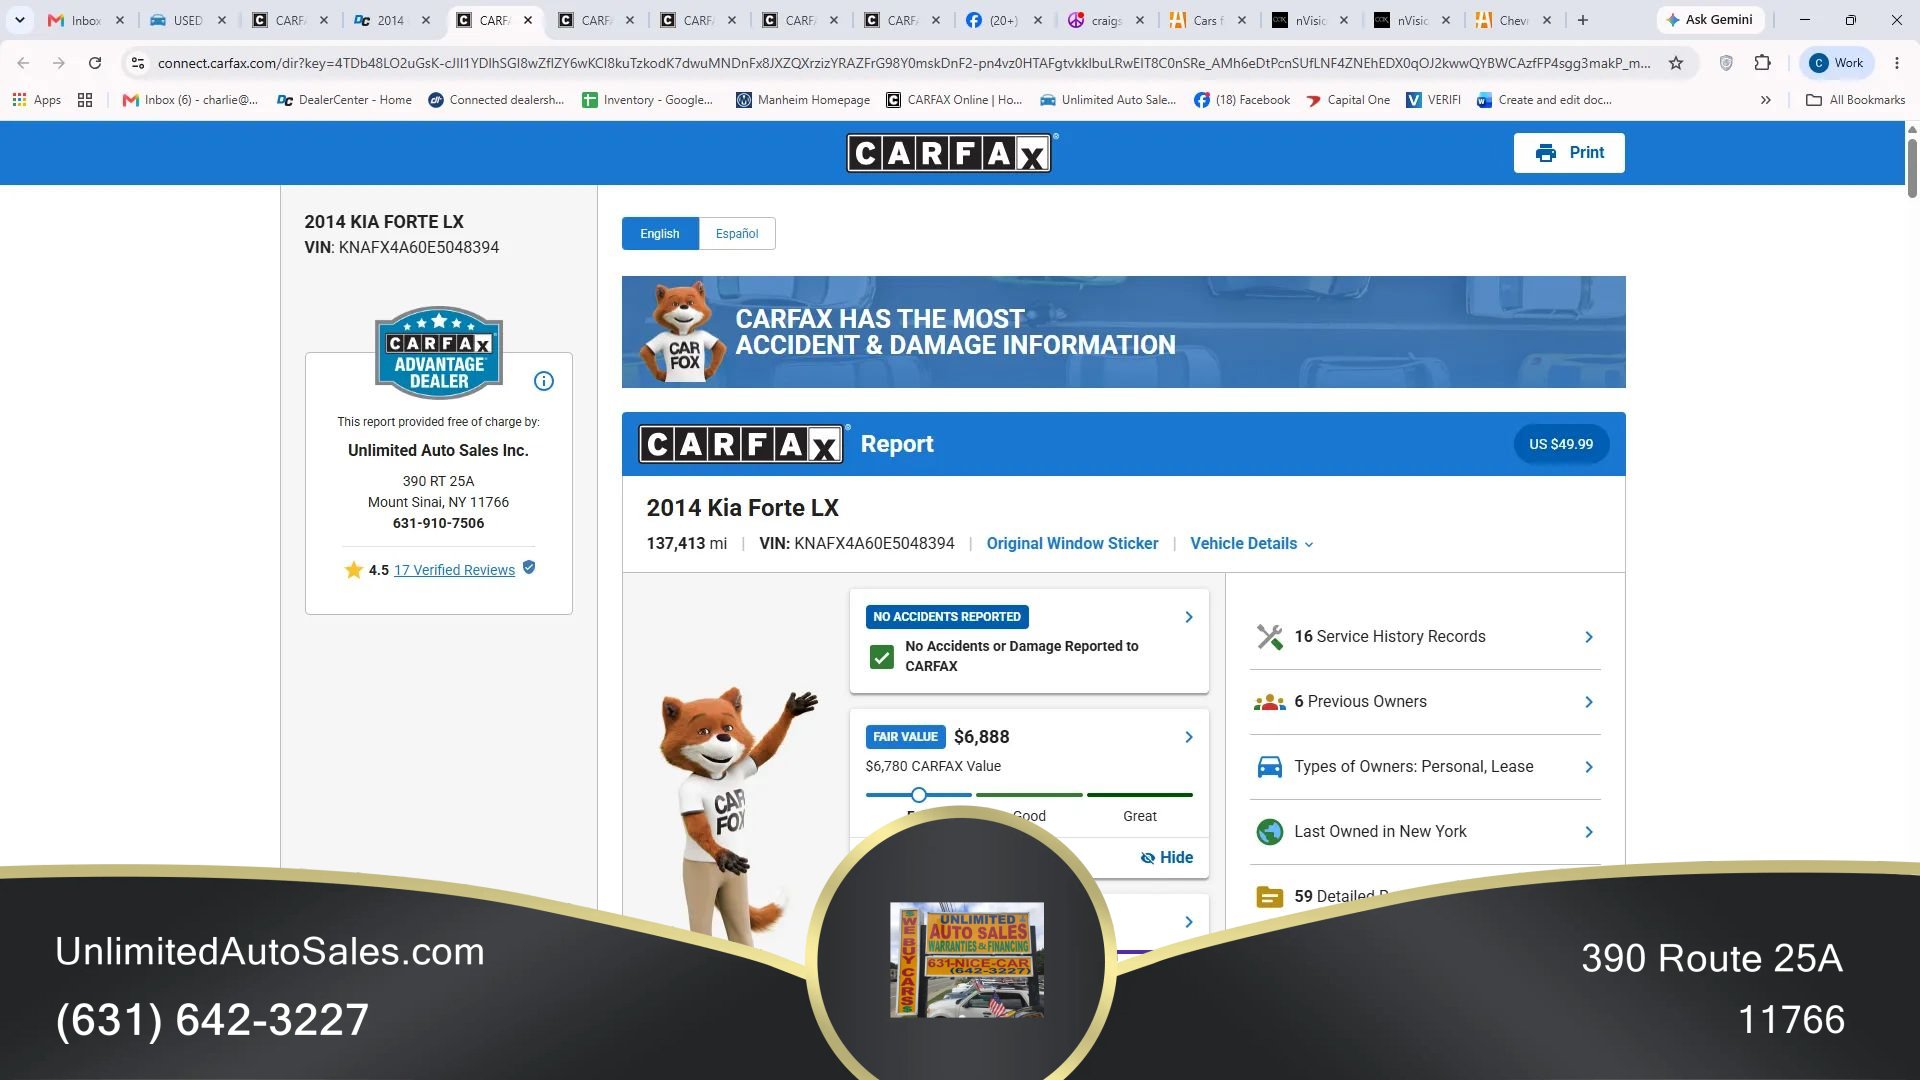Screen dimensions: 1920x1080
Task: Open a new browser tab
Action: (x=1582, y=20)
